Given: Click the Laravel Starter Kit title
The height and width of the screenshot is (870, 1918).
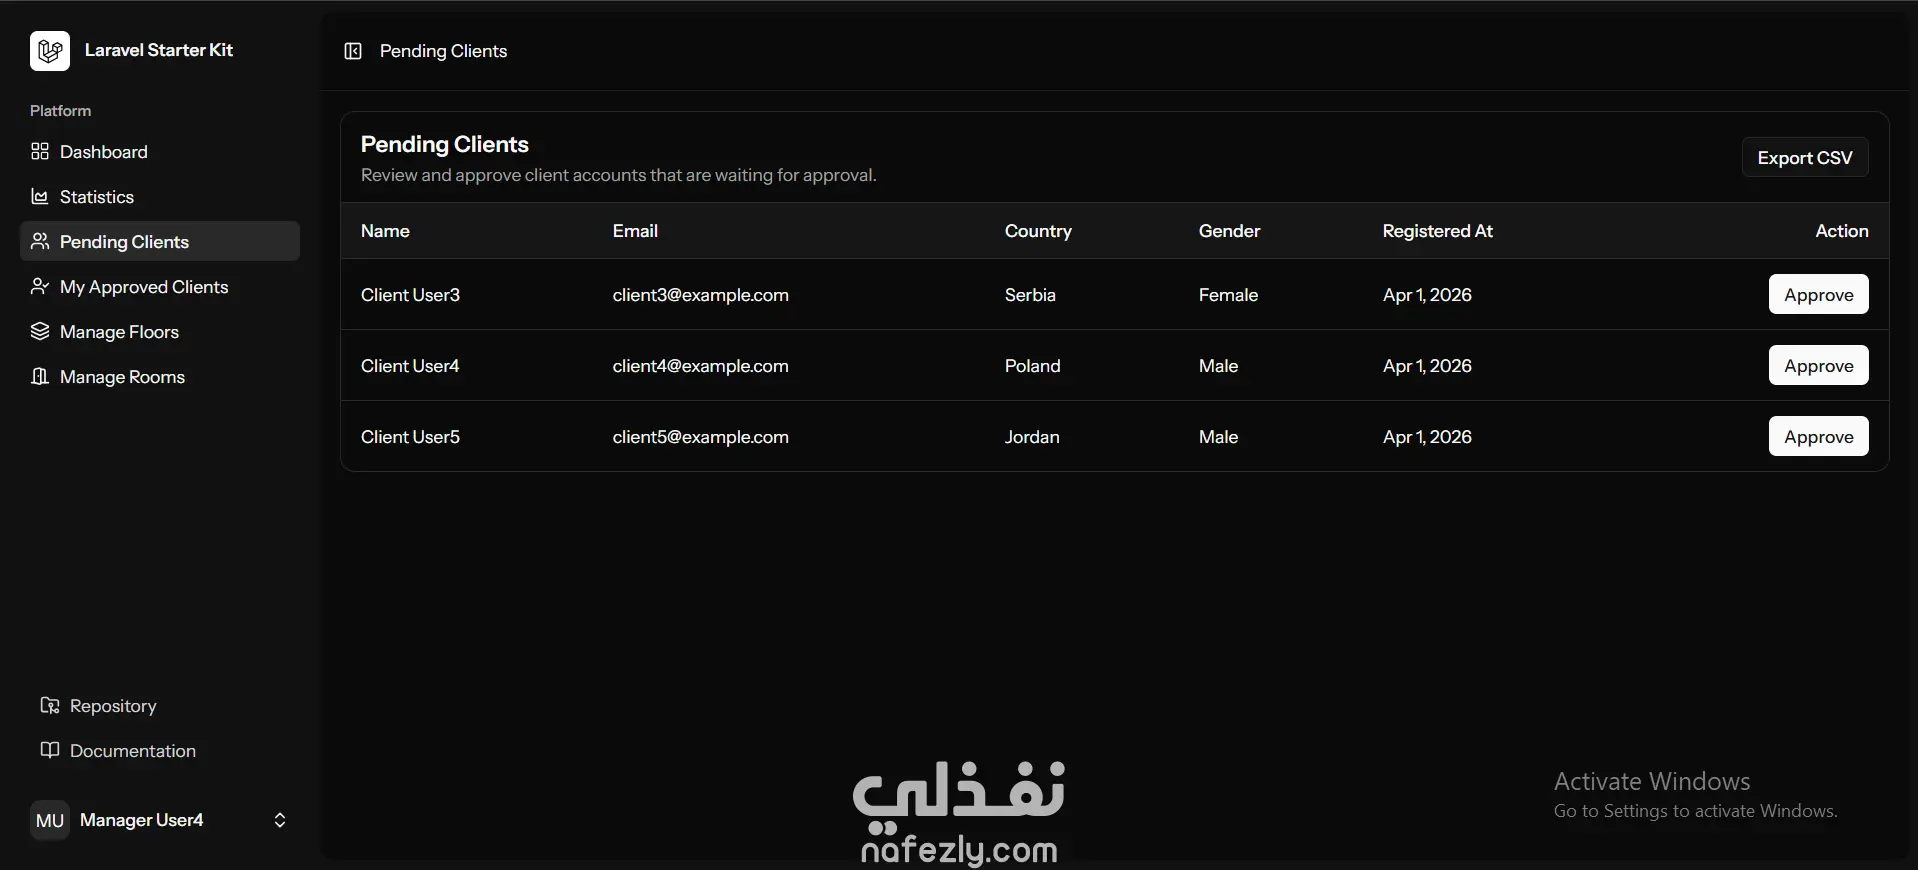Looking at the screenshot, I should 159,50.
